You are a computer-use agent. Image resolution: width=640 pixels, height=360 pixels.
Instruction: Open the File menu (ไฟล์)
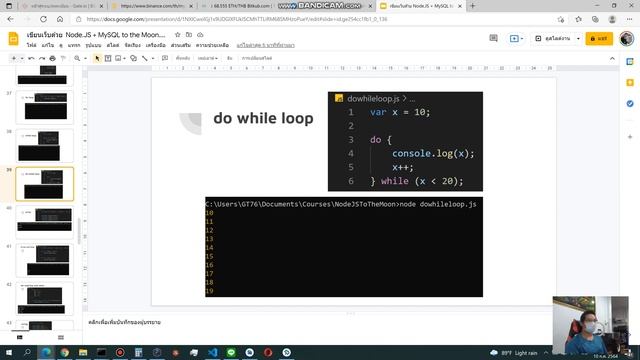click(x=31, y=45)
